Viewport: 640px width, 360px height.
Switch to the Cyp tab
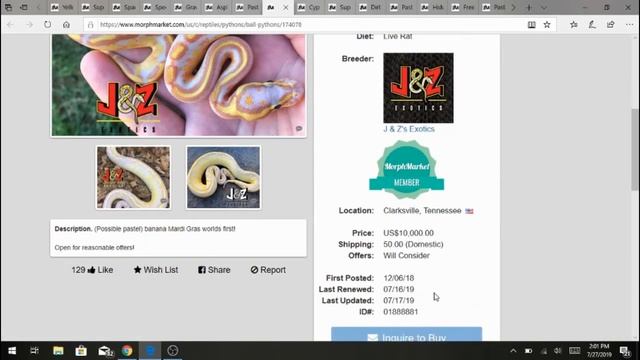tap(309, 7)
